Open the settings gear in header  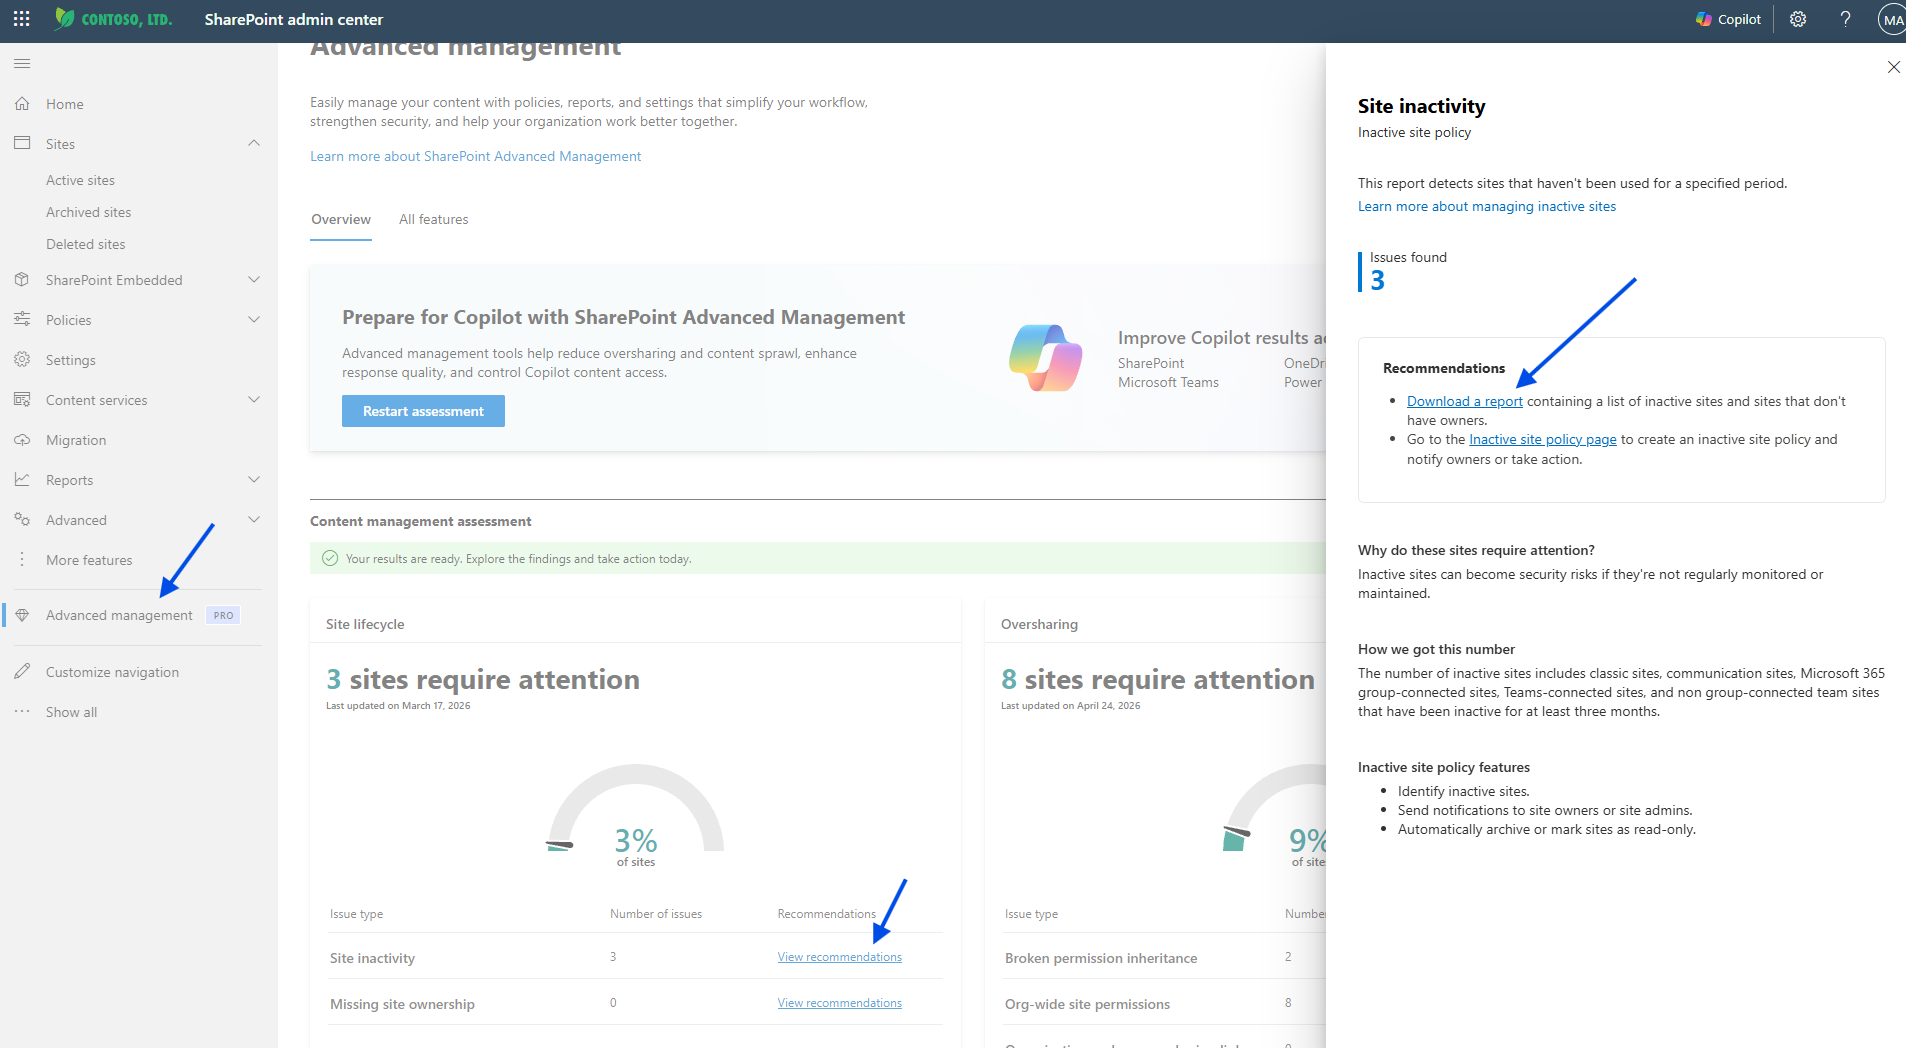click(x=1798, y=19)
